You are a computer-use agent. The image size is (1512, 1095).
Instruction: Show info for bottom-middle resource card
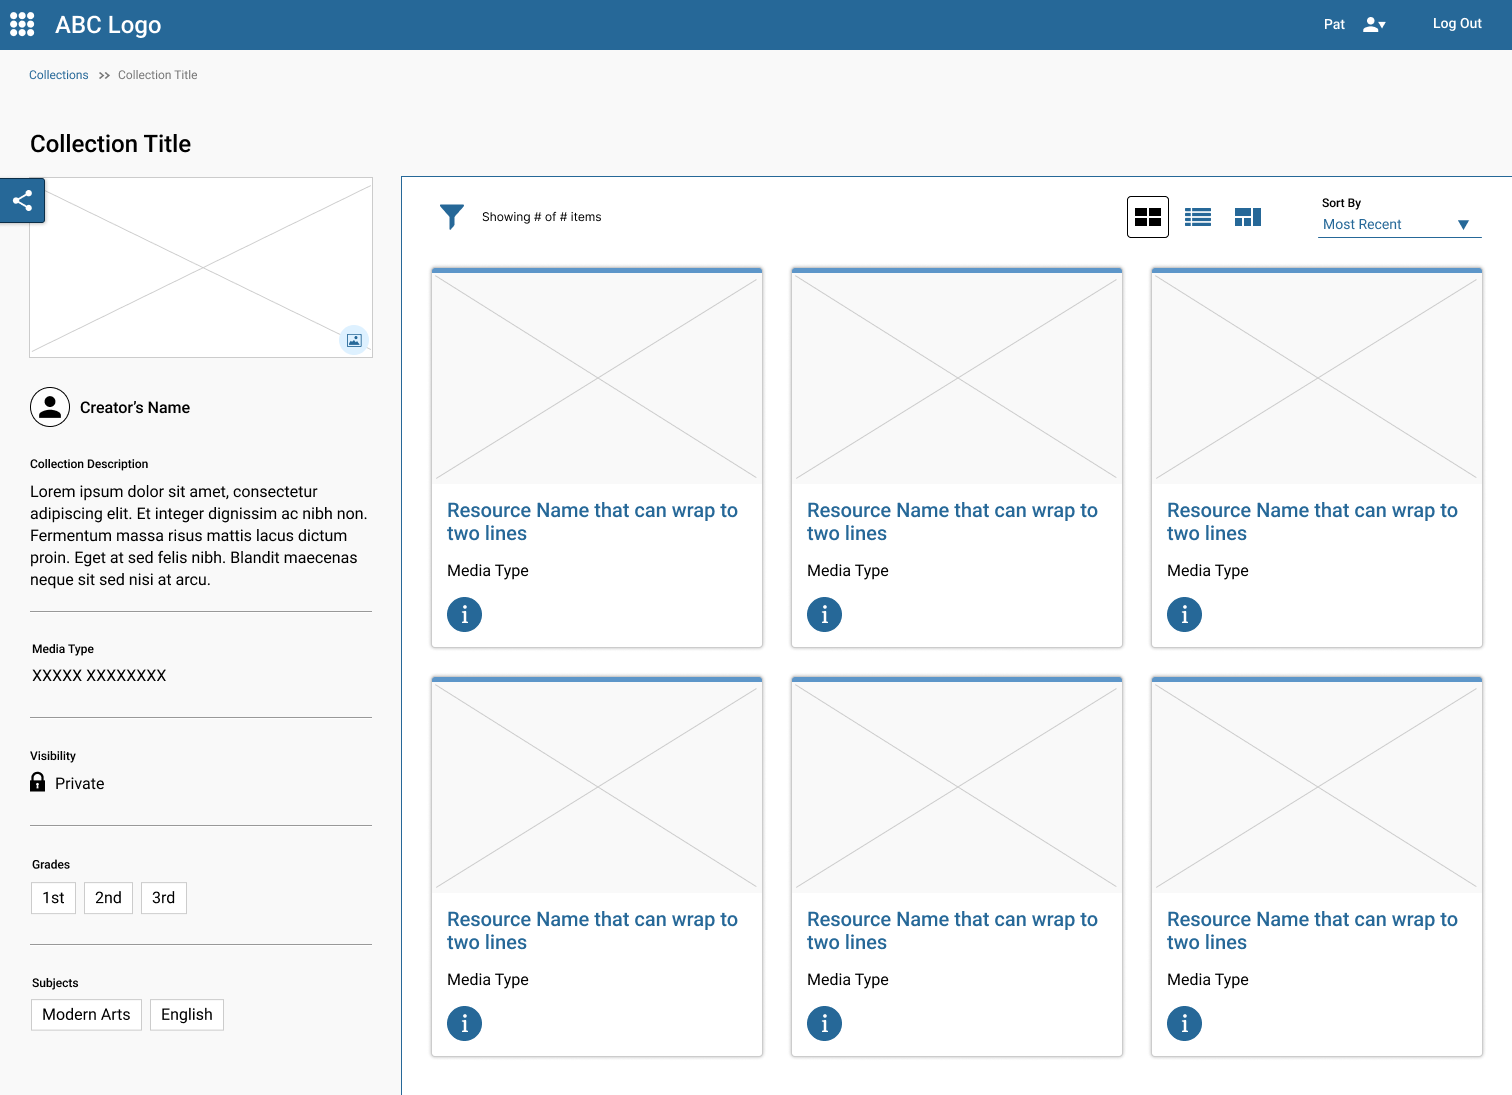tap(824, 1023)
